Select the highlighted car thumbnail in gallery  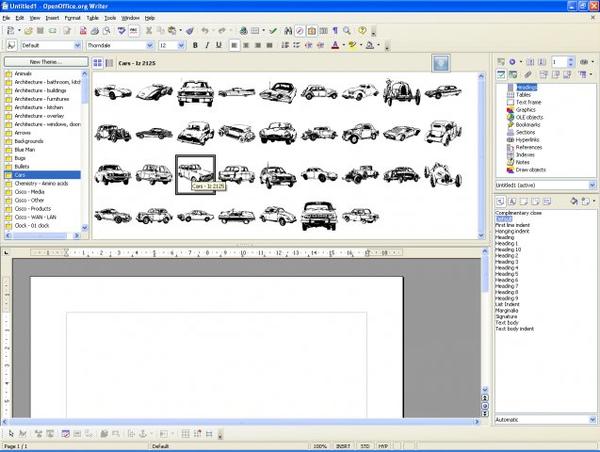coord(195,172)
